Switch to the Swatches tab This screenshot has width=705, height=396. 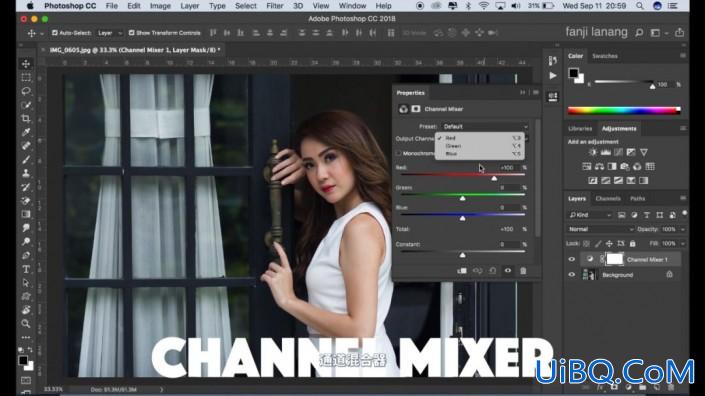pyautogui.click(x=605, y=56)
